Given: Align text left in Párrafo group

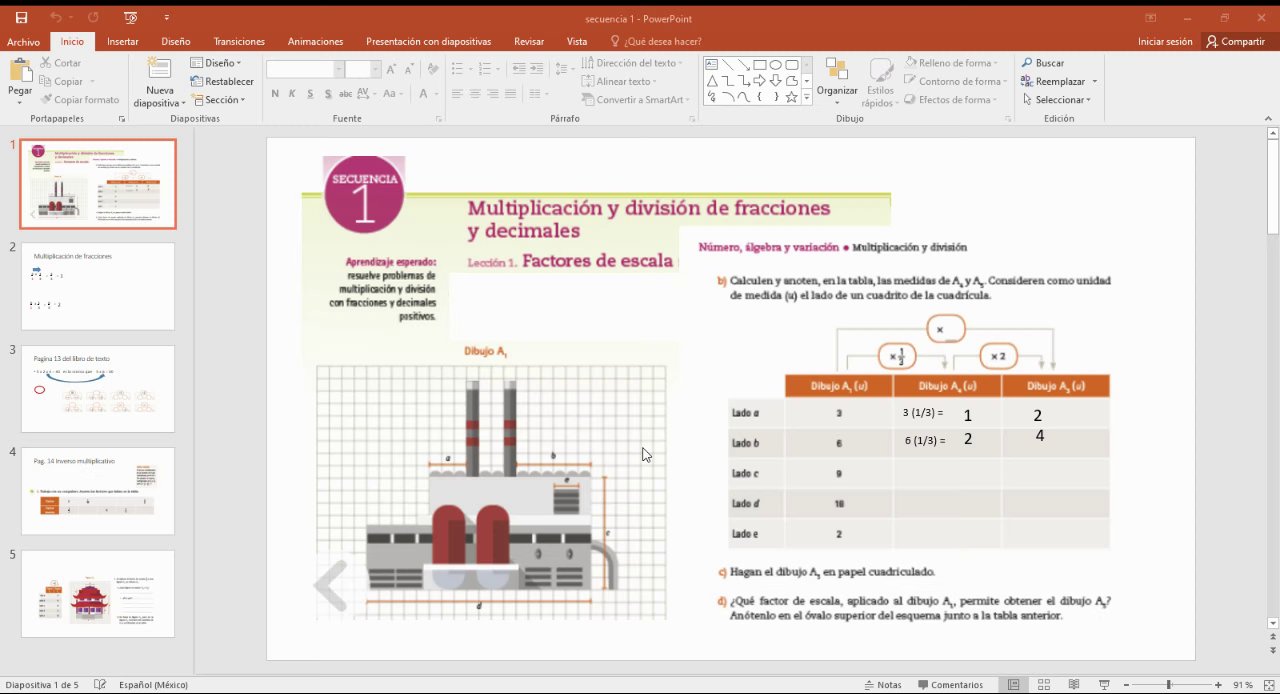Looking at the screenshot, I should 457,94.
